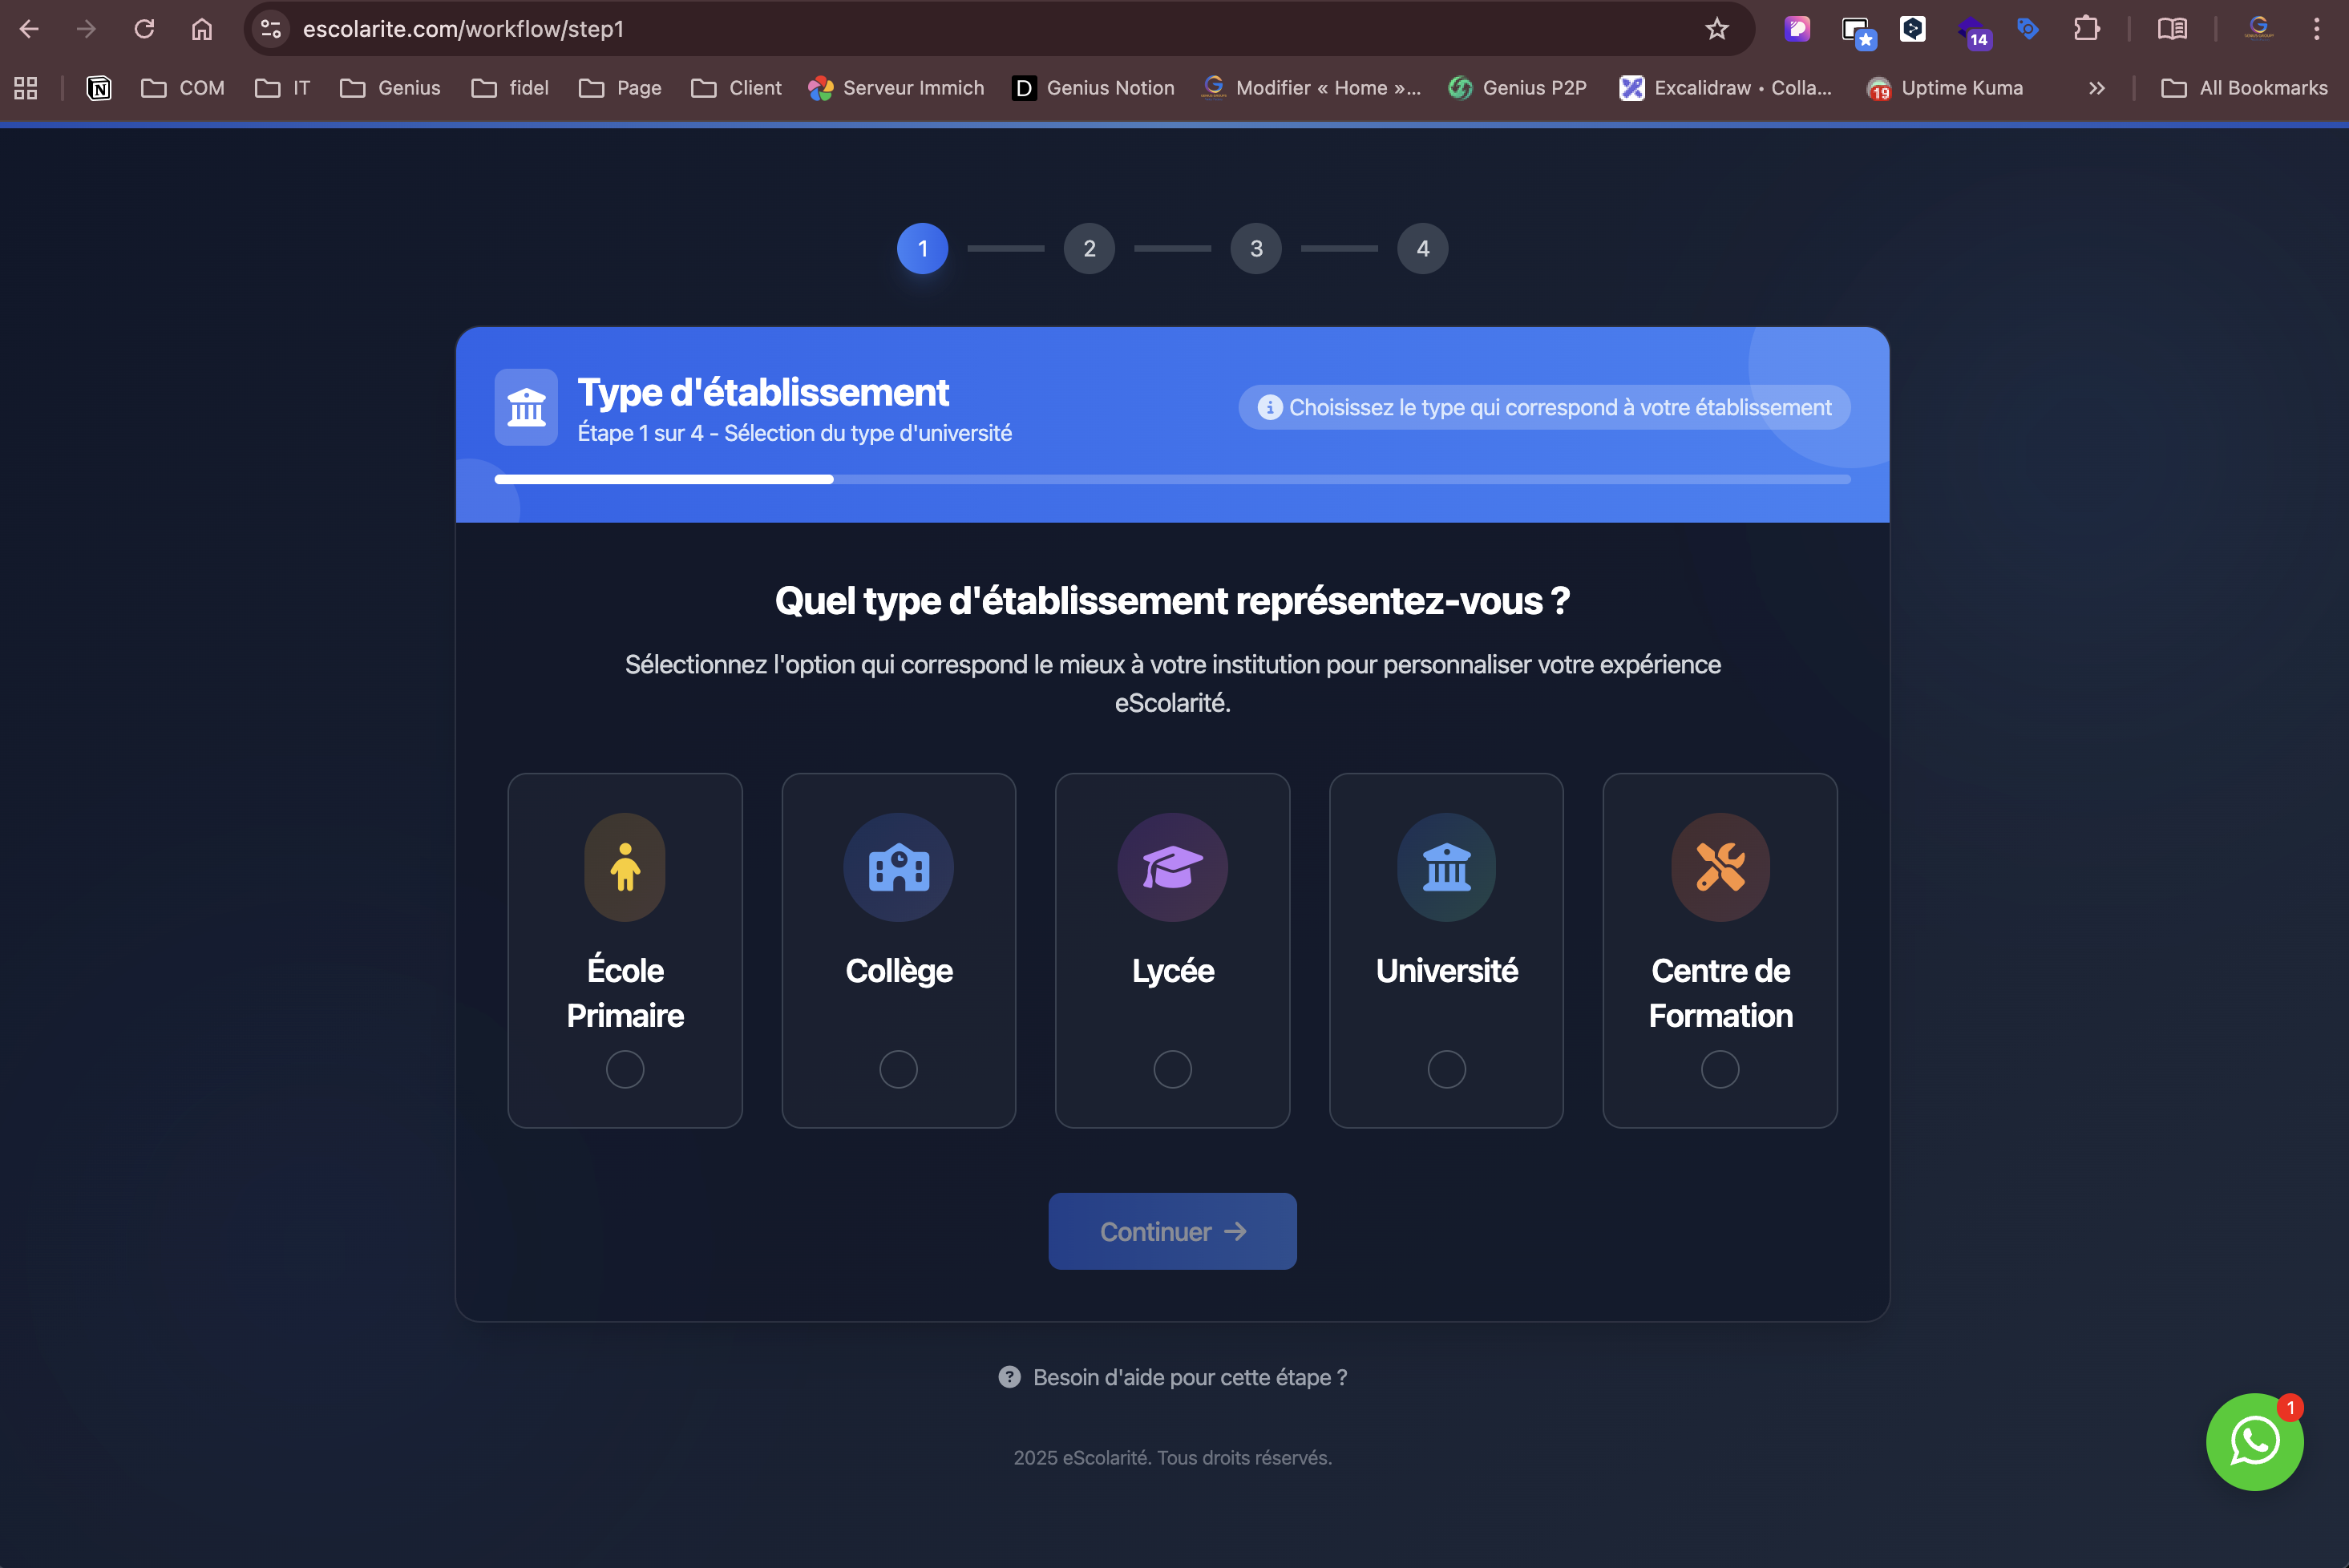This screenshot has width=2349, height=1568.
Task: Select the École Primaire radio button
Action: tap(625, 1069)
